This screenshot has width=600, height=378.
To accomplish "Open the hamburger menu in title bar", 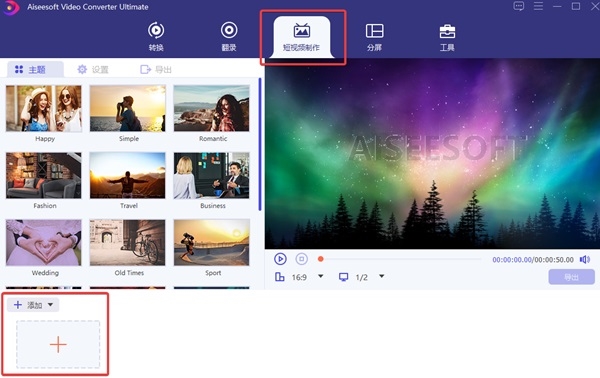I will click(x=538, y=6).
